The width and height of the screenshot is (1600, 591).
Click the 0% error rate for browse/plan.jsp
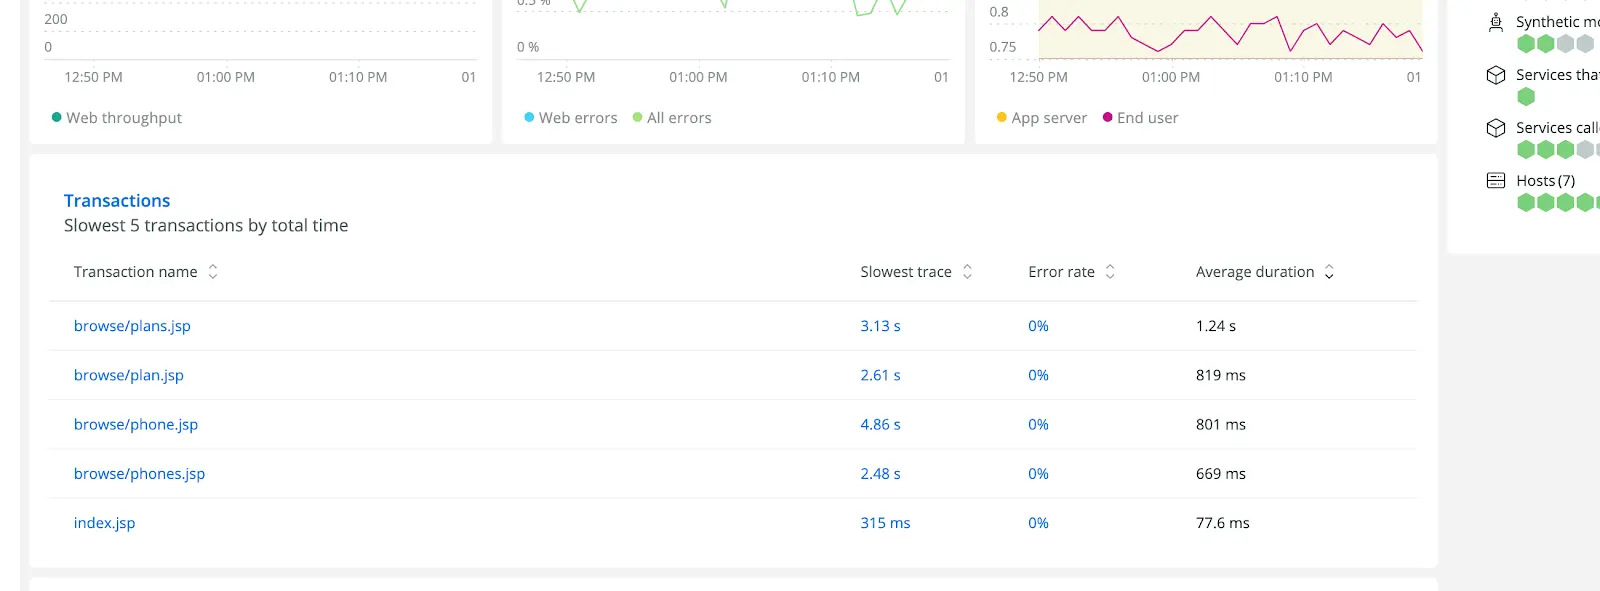[1038, 375]
